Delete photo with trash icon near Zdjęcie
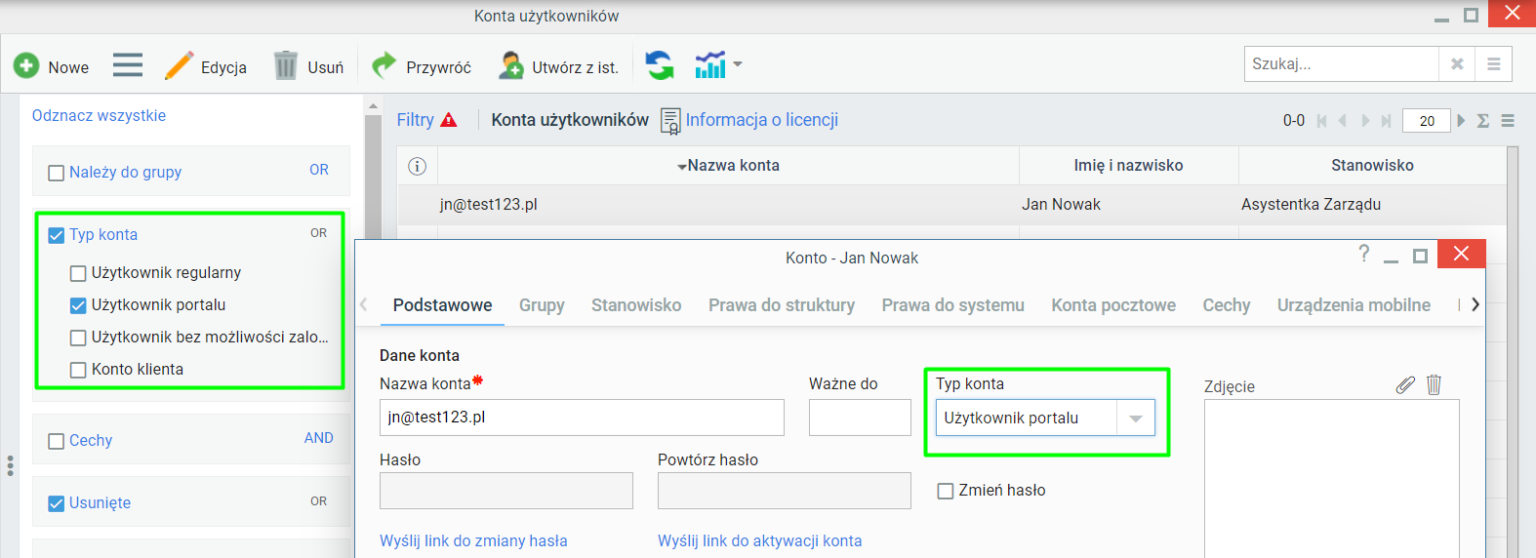1536x558 pixels. click(x=1434, y=385)
